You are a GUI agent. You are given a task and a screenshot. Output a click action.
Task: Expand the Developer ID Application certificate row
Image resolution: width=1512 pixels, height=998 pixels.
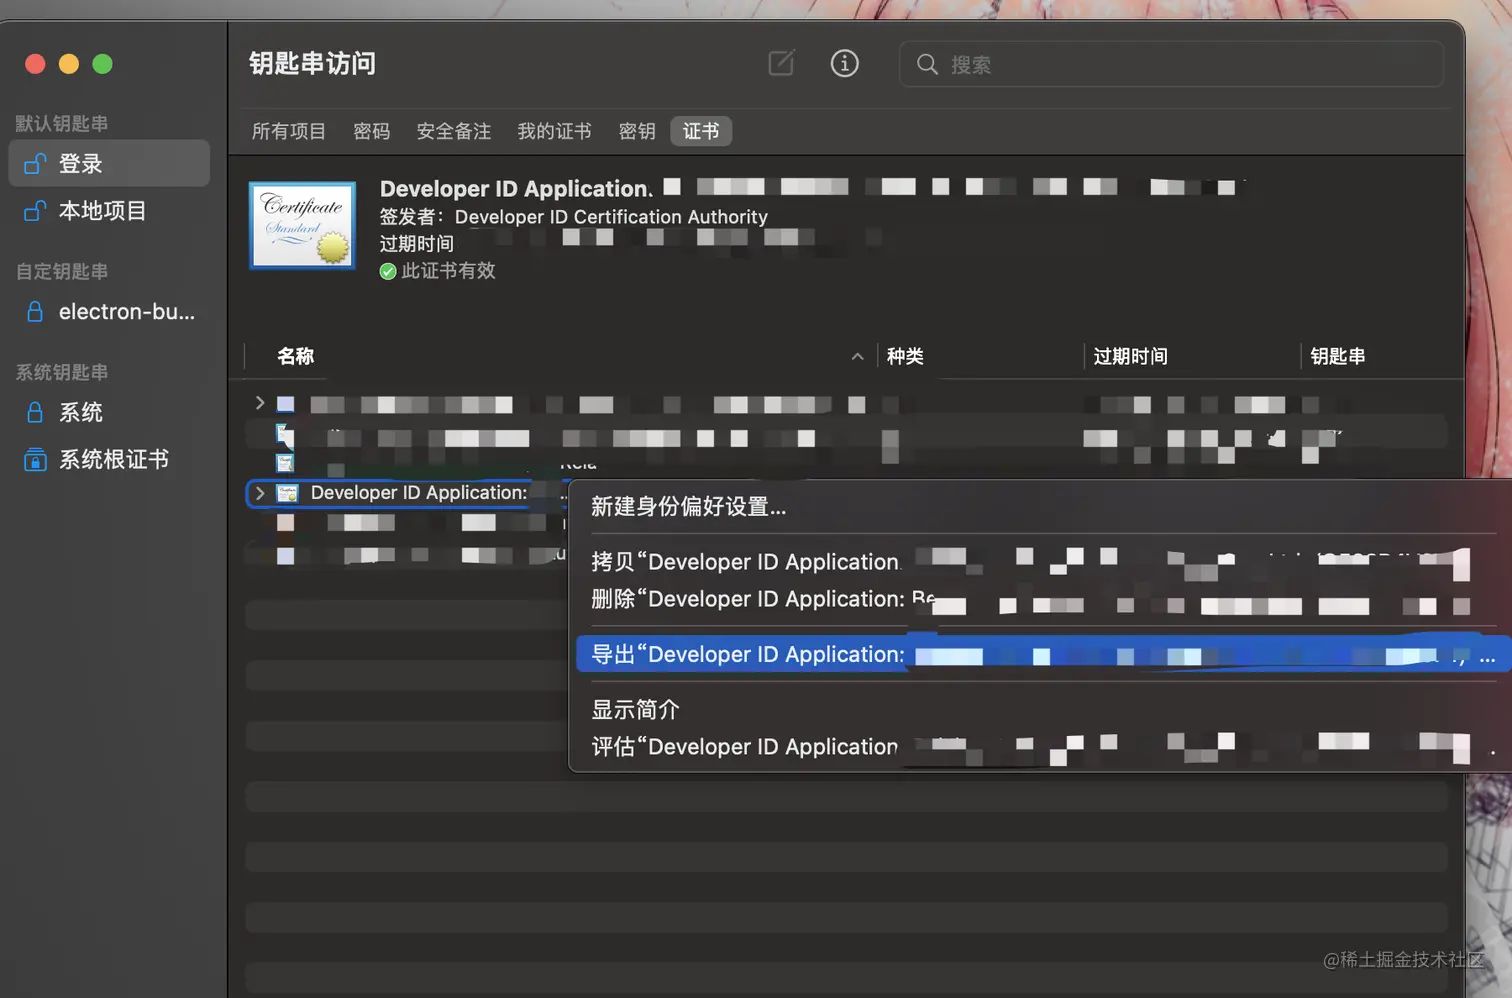pyautogui.click(x=260, y=492)
